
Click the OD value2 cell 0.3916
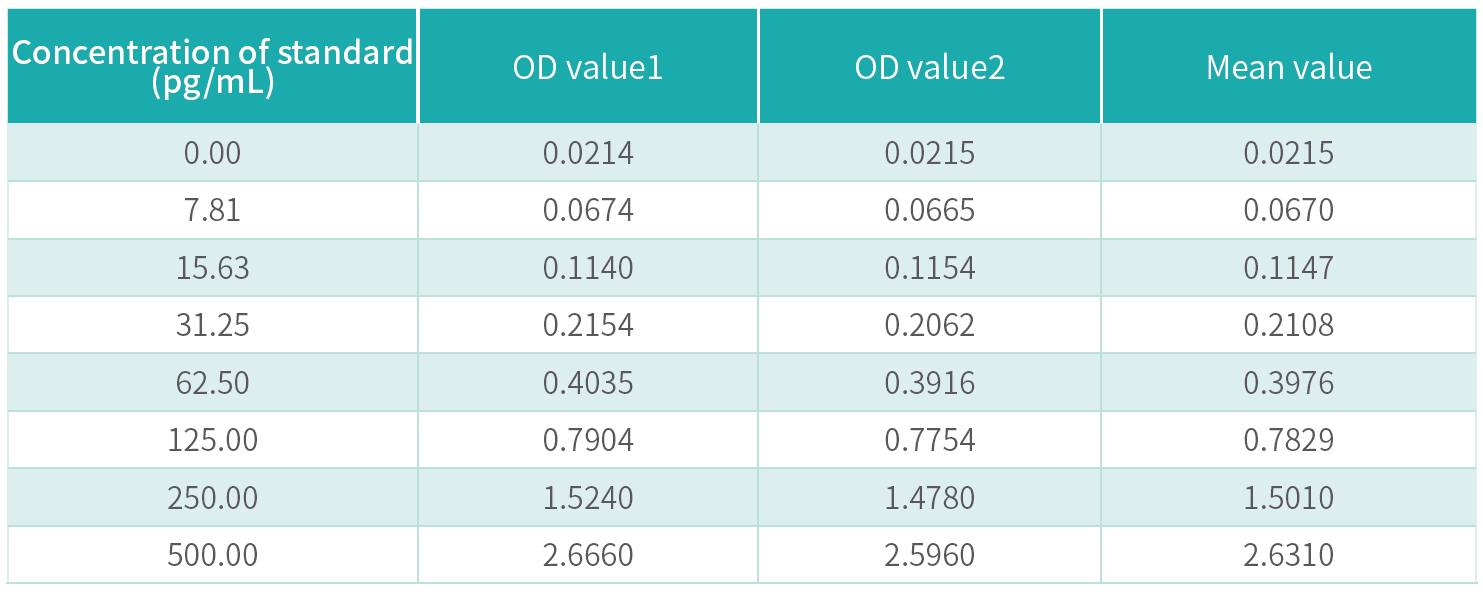(x=929, y=383)
